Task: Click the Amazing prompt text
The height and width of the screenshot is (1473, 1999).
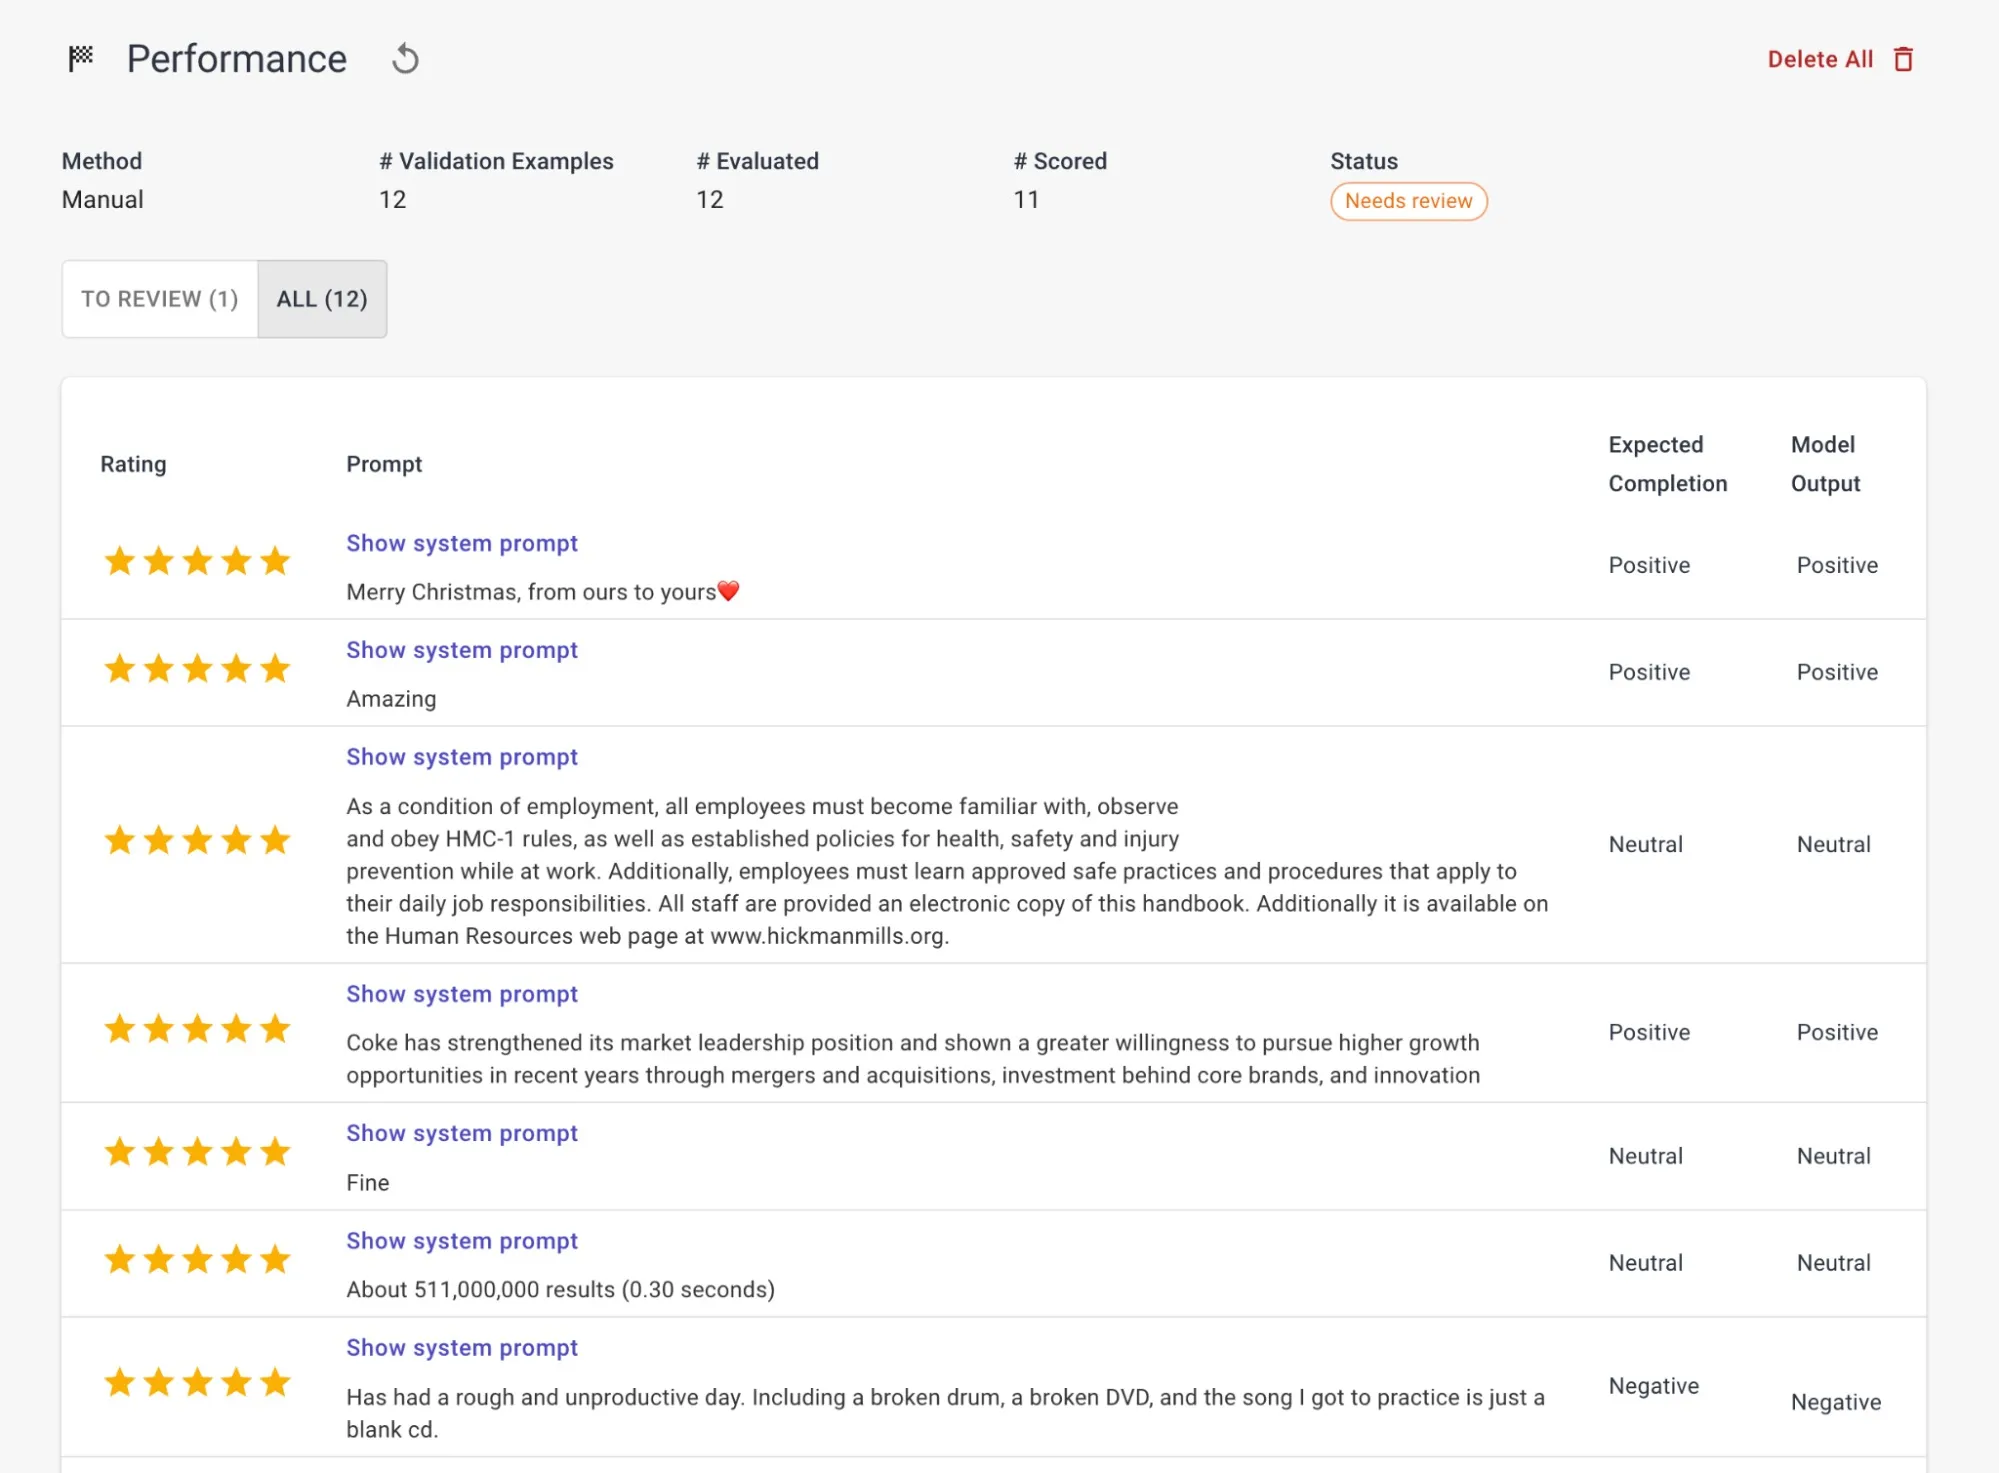Action: pos(391,699)
